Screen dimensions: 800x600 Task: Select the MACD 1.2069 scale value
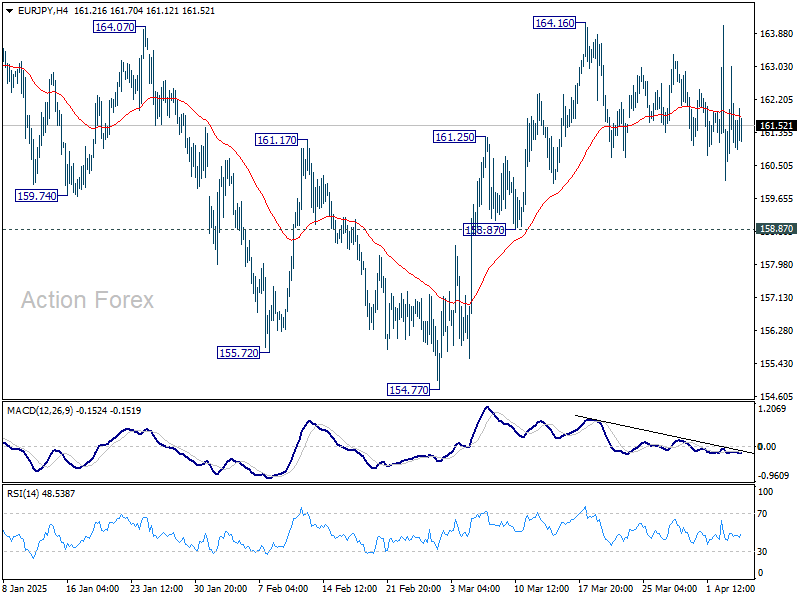[x=774, y=409]
